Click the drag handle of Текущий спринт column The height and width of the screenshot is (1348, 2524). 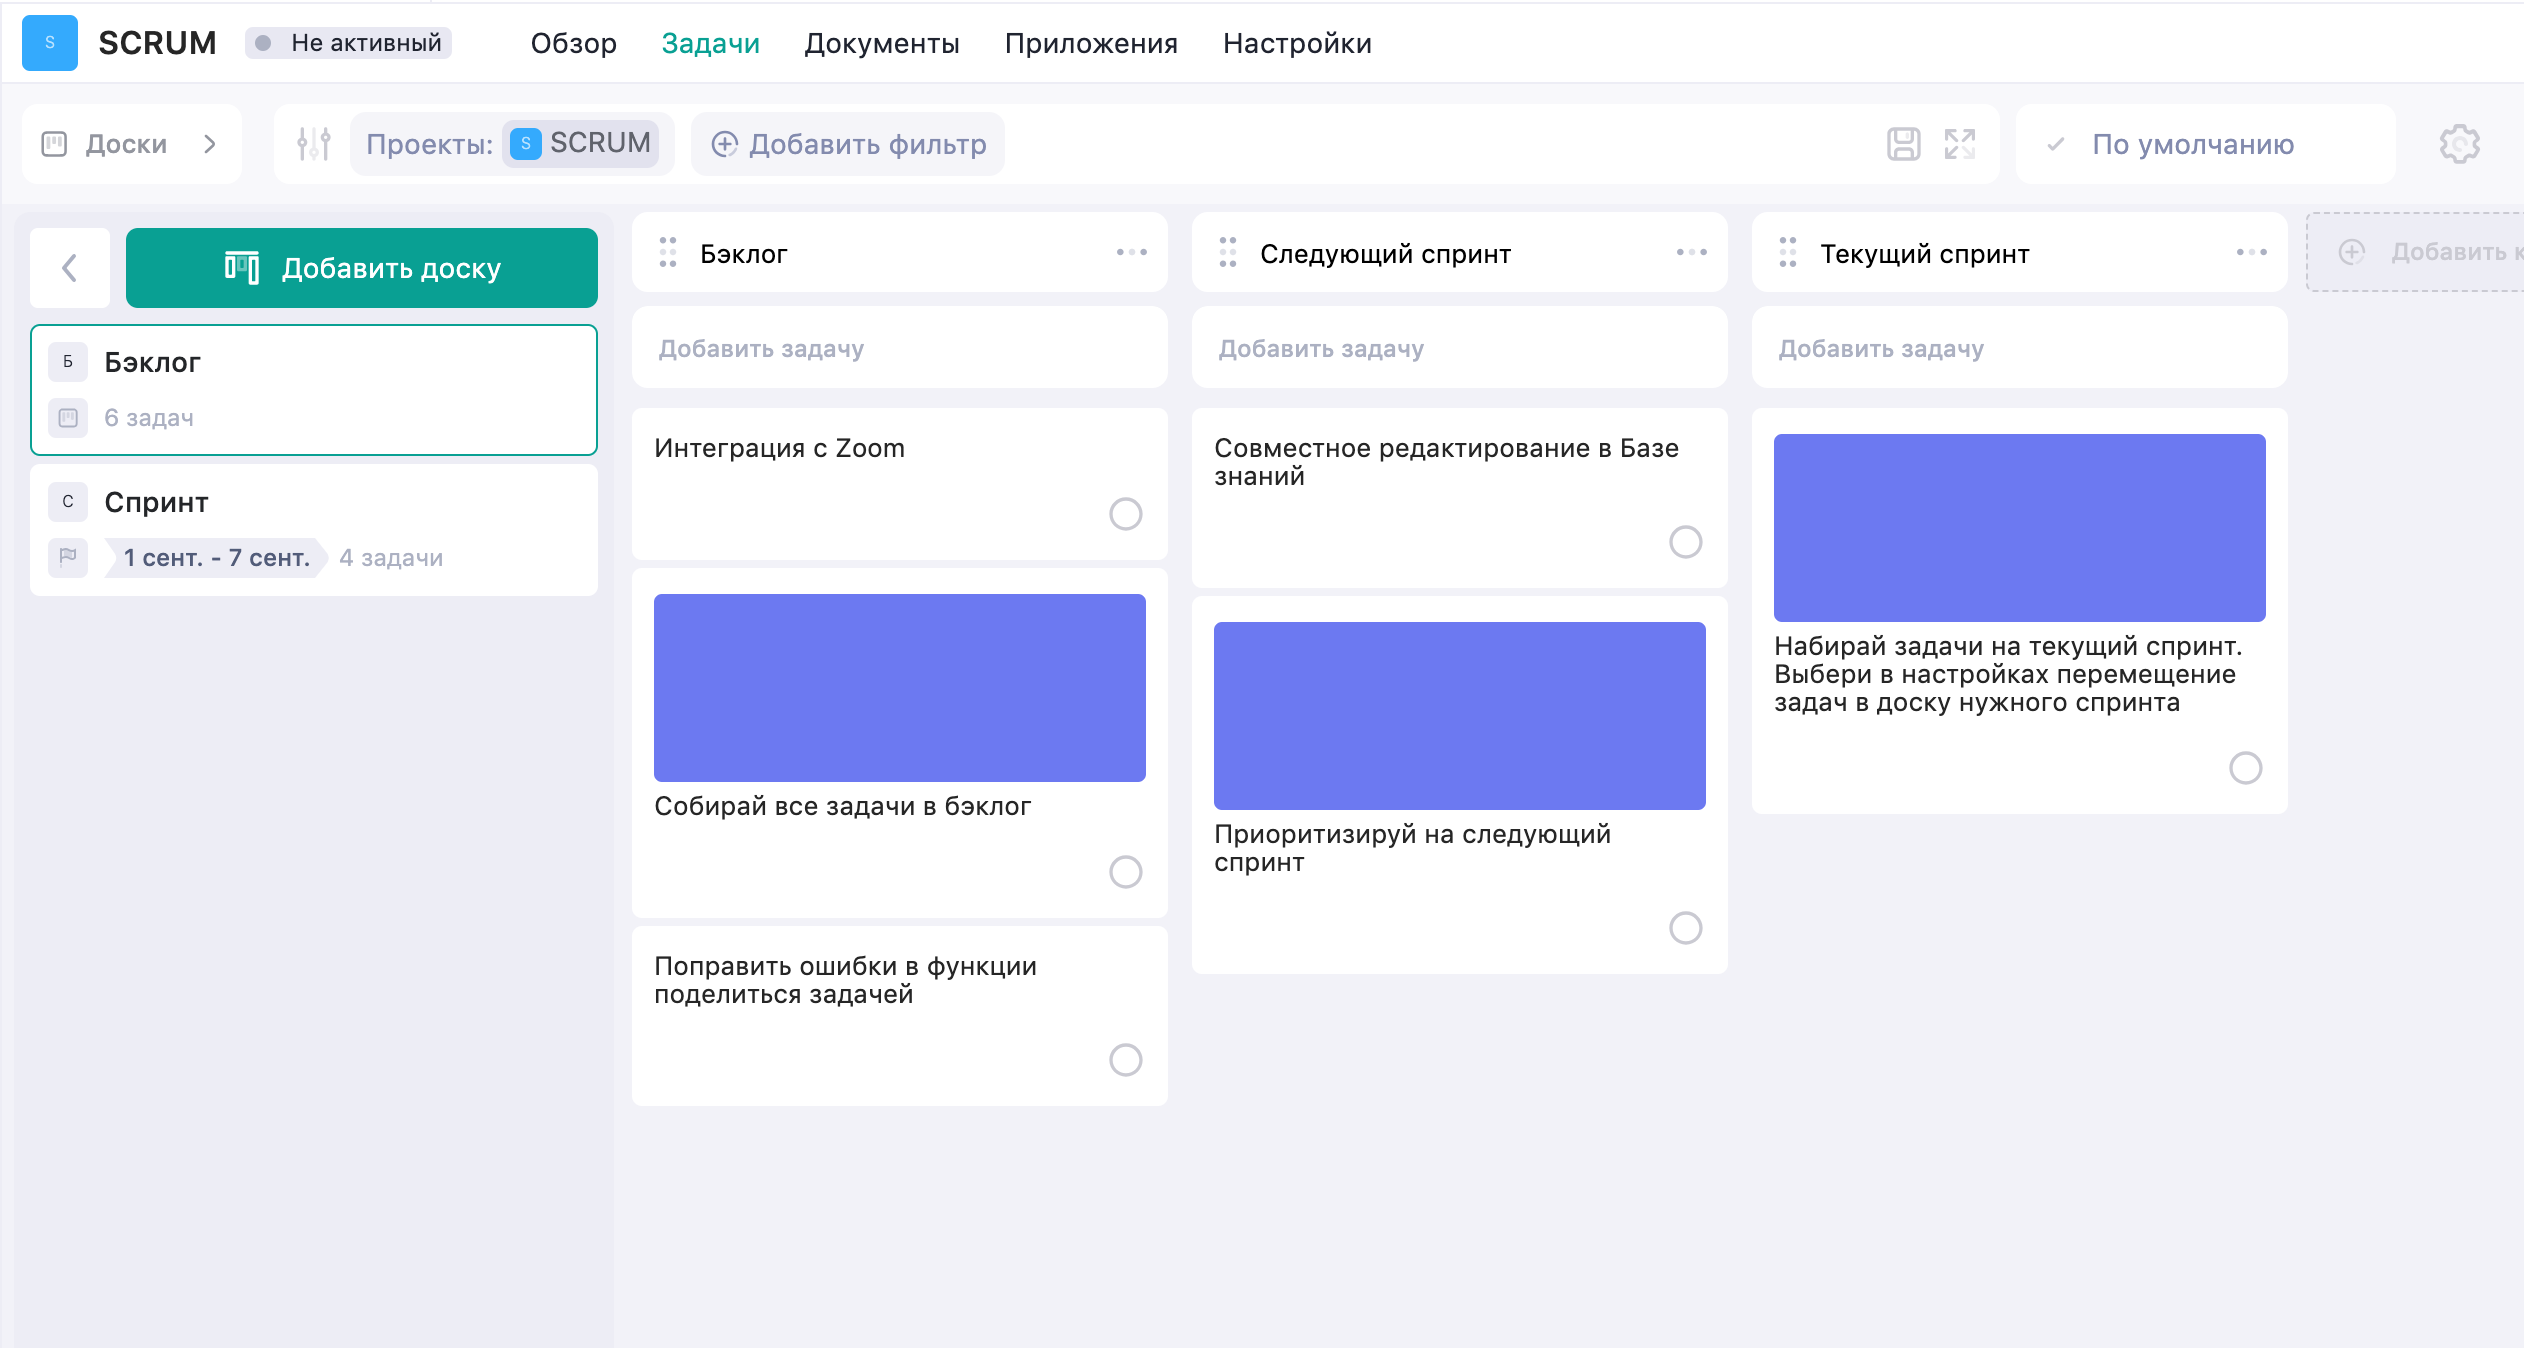point(1789,253)
